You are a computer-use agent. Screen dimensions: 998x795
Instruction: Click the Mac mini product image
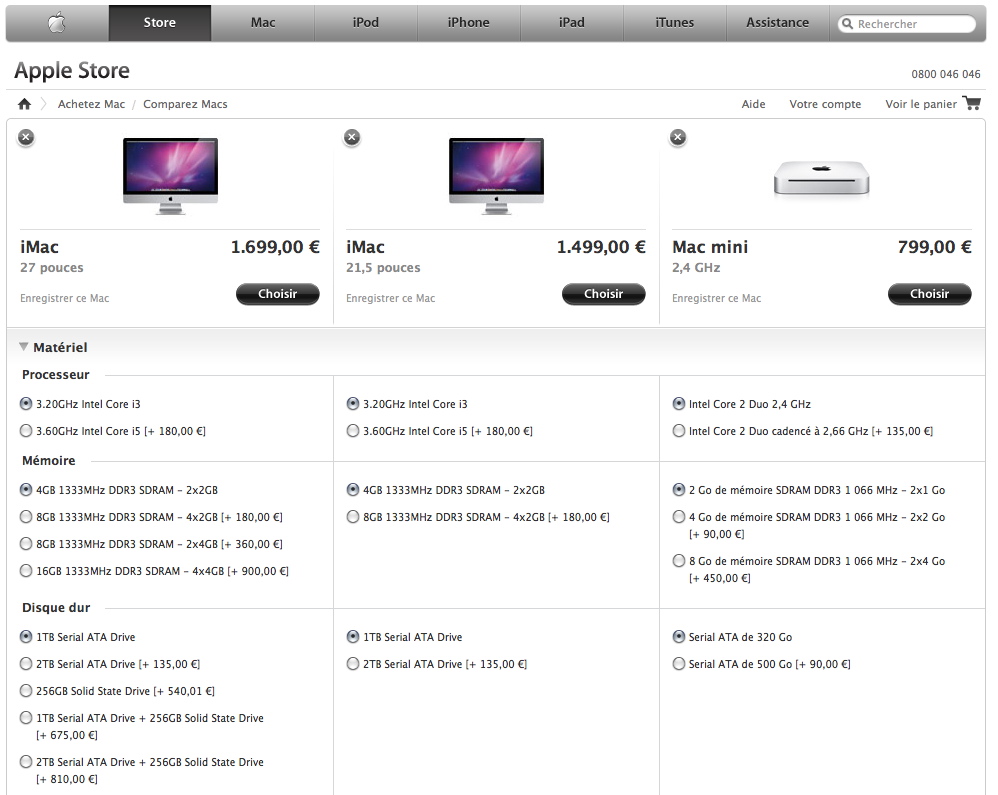tap(822, 178)
